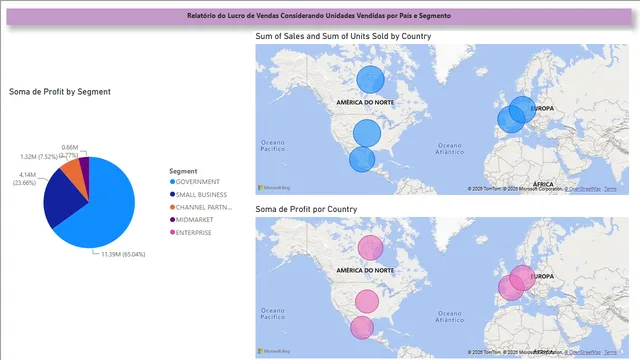Select the orange Channel Partners pie slice
Viewport: 640px width, 360px height.
[x=76, y=174]
